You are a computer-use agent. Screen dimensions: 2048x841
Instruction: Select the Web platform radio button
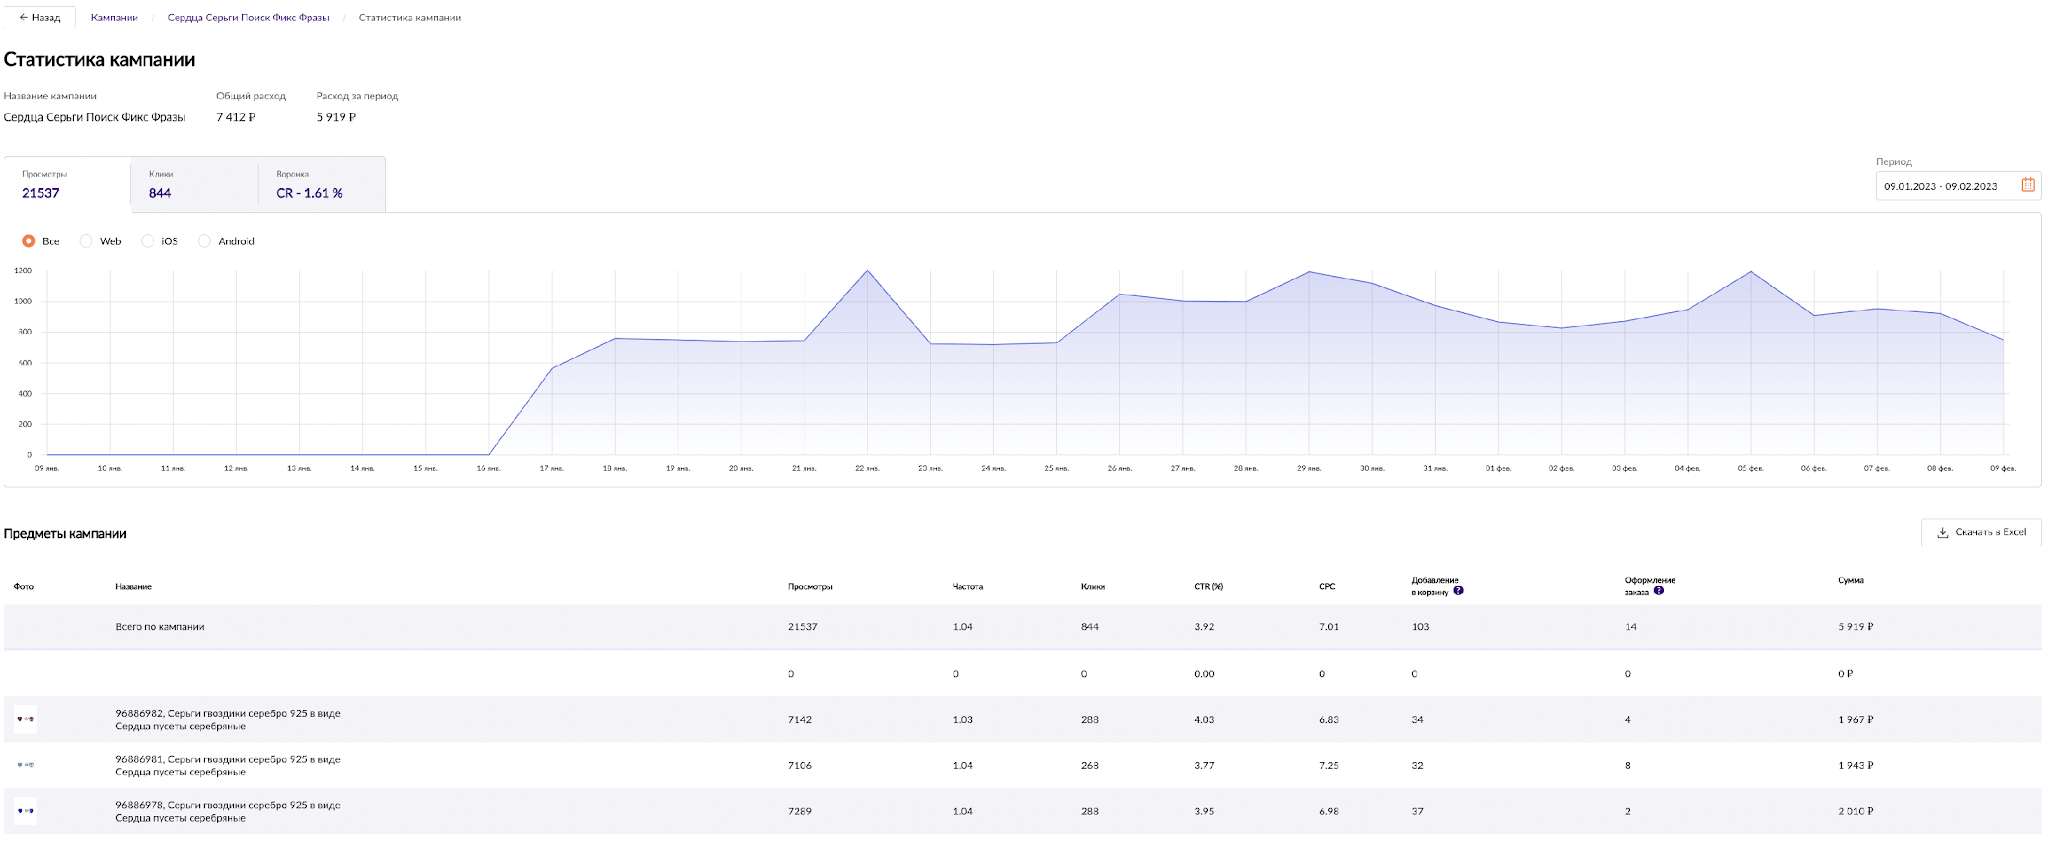pos(86,241)
